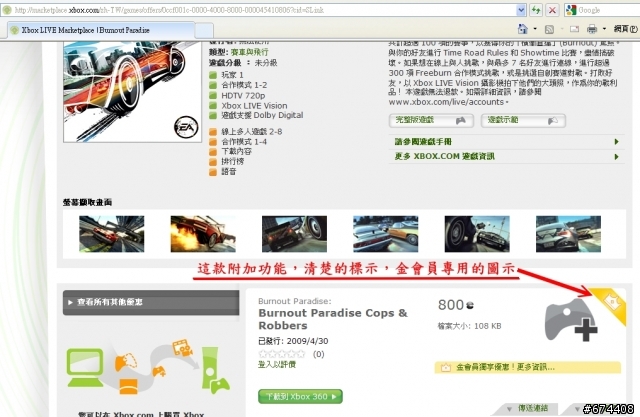Click the 完整版遊戲 full game button
This screenshot has height=417, width=640.
click(x=431, y=120)
